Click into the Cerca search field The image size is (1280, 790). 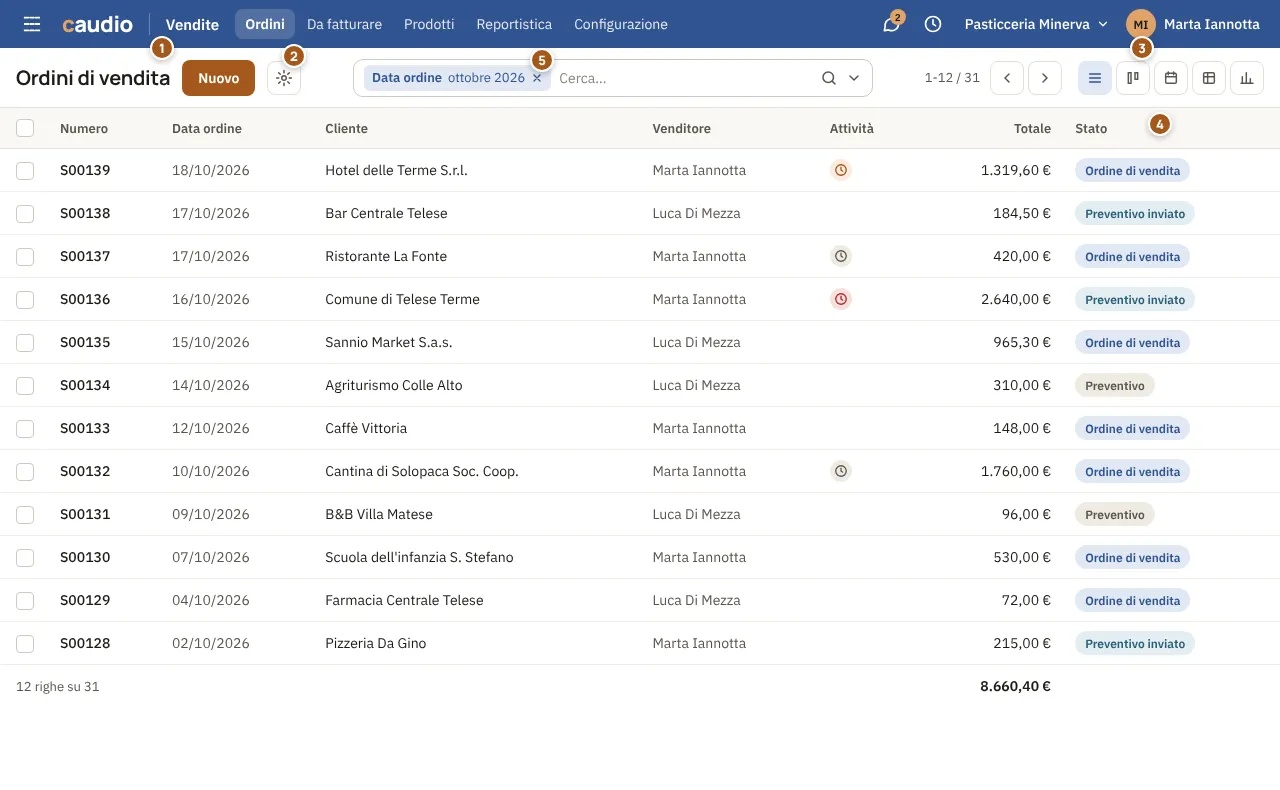[x=684, y=78]
